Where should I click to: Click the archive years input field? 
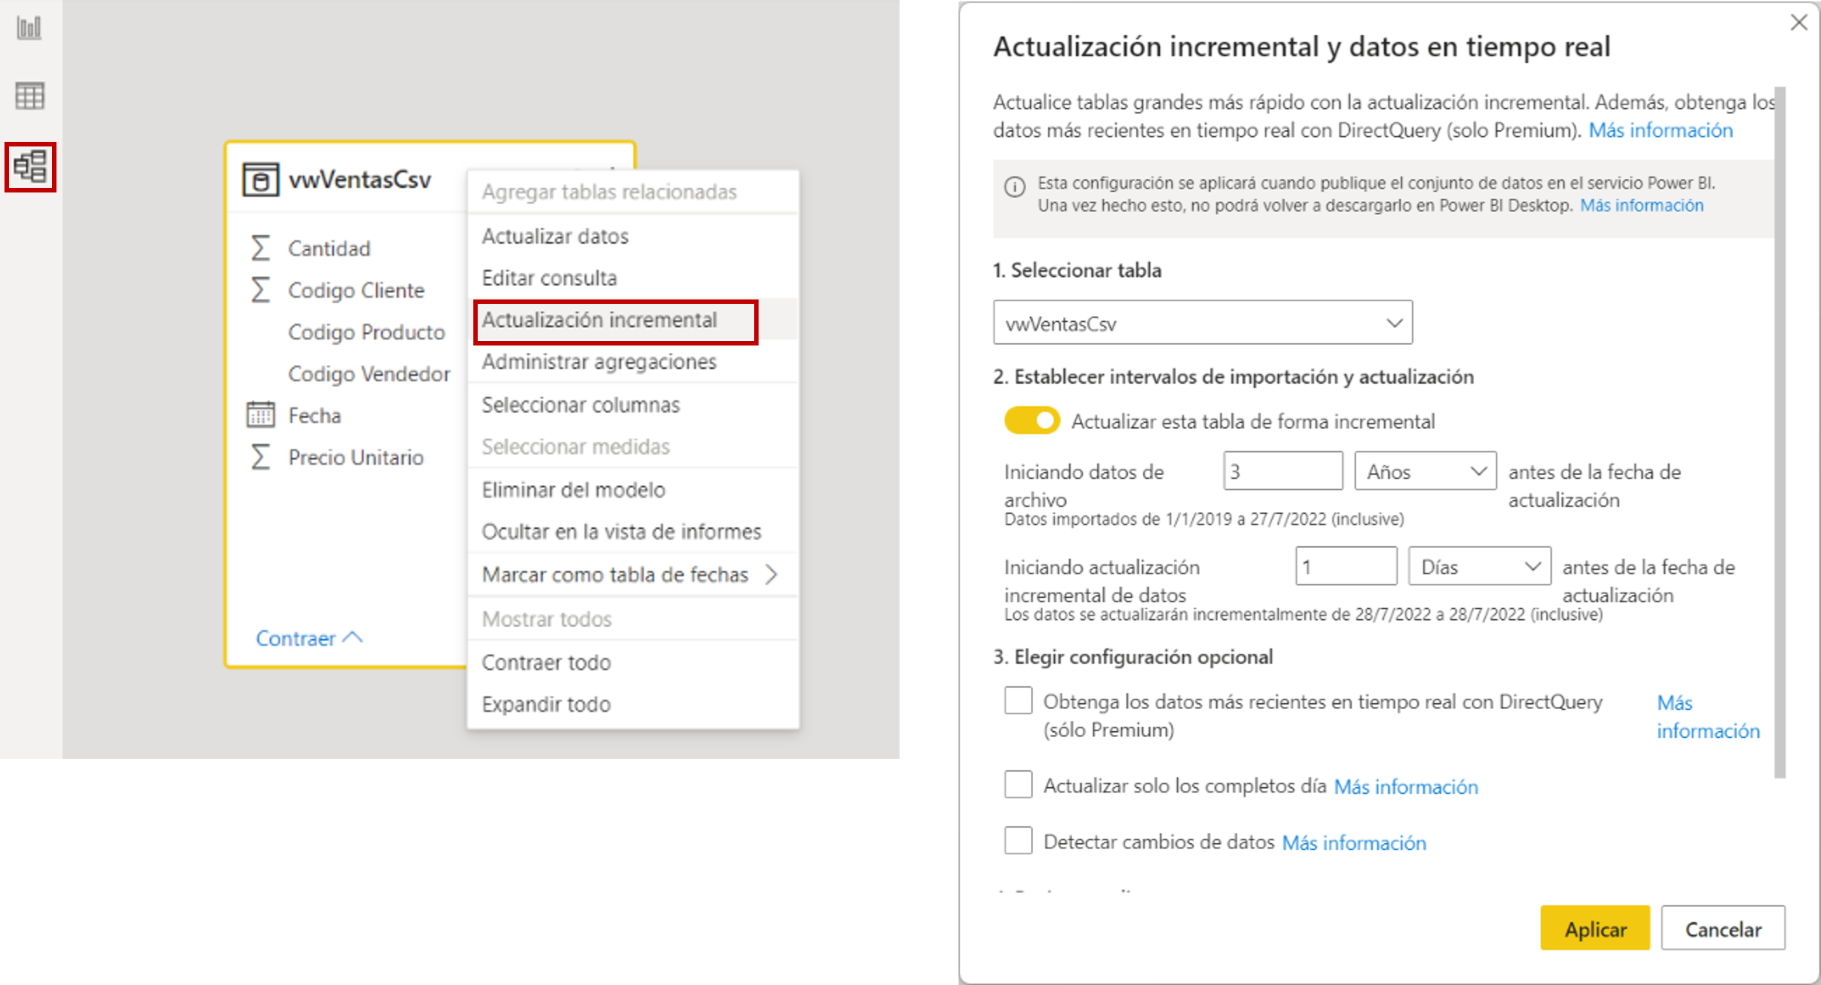(1282, 470)
